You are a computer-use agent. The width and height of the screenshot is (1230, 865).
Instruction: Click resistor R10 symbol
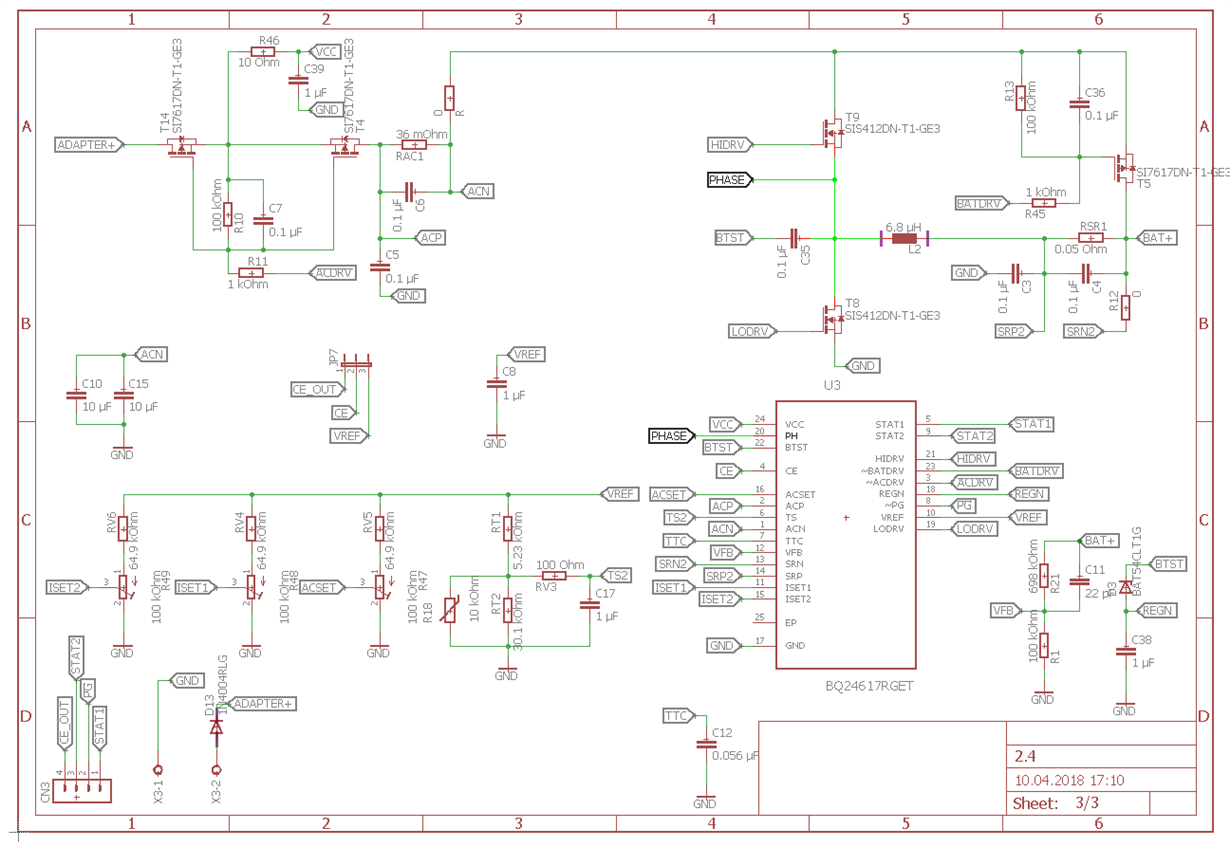tap(228, 214)
